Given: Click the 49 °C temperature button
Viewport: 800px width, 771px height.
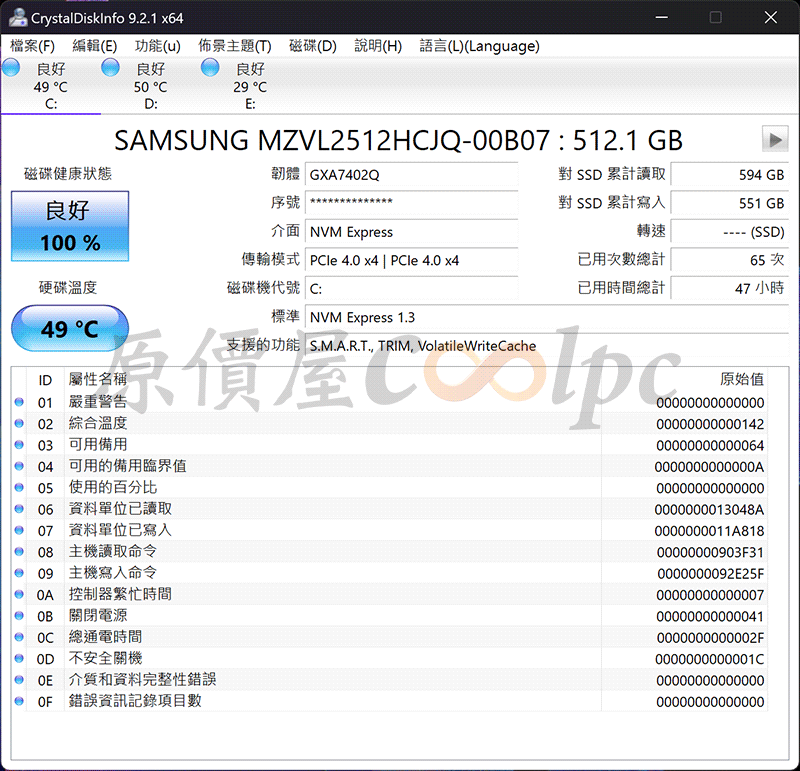Looking at the screenshot, I should pos(70,328).
